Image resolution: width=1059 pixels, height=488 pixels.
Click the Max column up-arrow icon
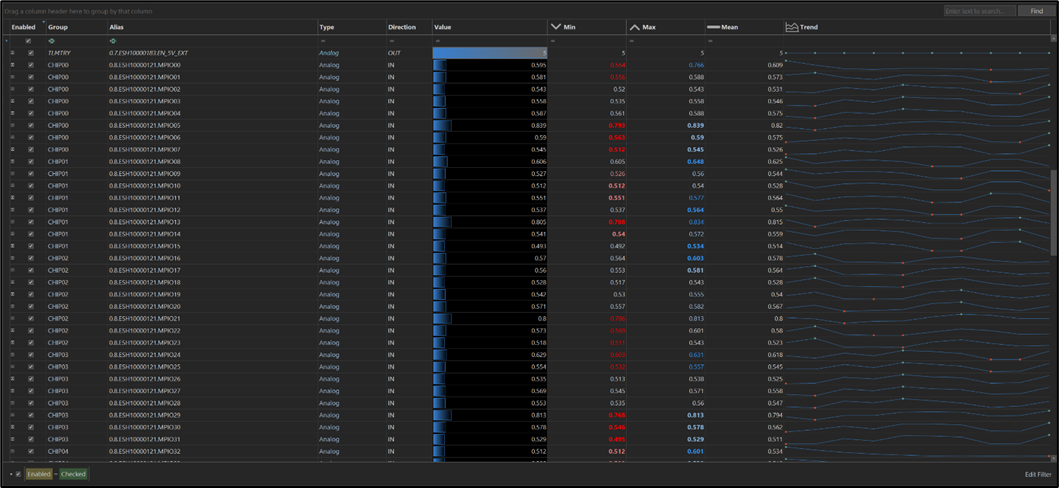[x=634, y=27]
